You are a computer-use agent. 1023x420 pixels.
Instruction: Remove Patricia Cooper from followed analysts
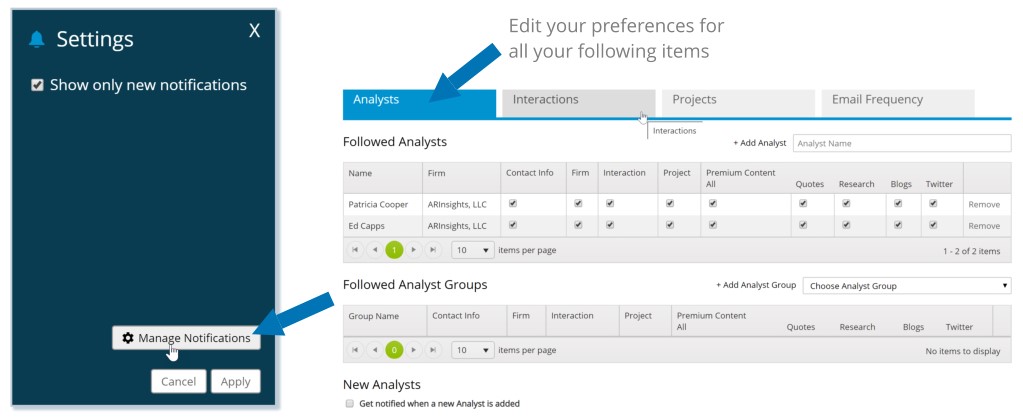coord(984,204)
